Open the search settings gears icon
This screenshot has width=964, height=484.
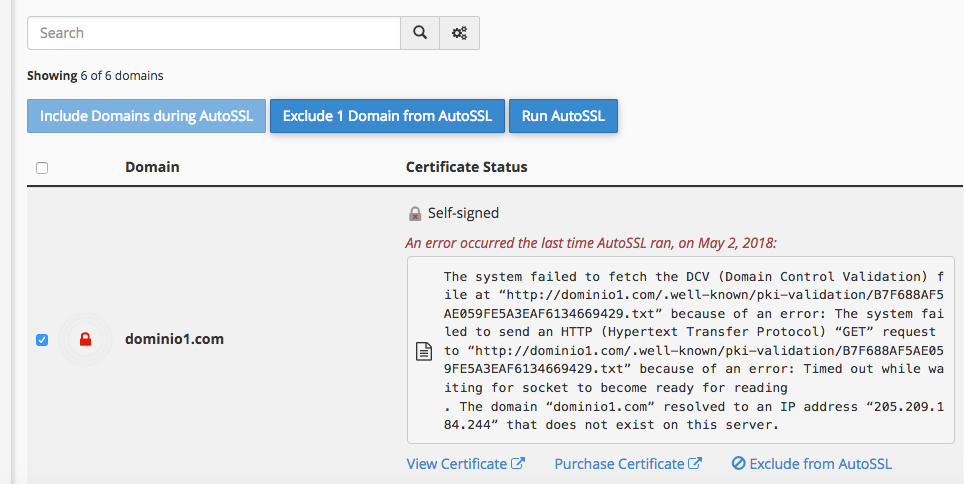[460, 33]
